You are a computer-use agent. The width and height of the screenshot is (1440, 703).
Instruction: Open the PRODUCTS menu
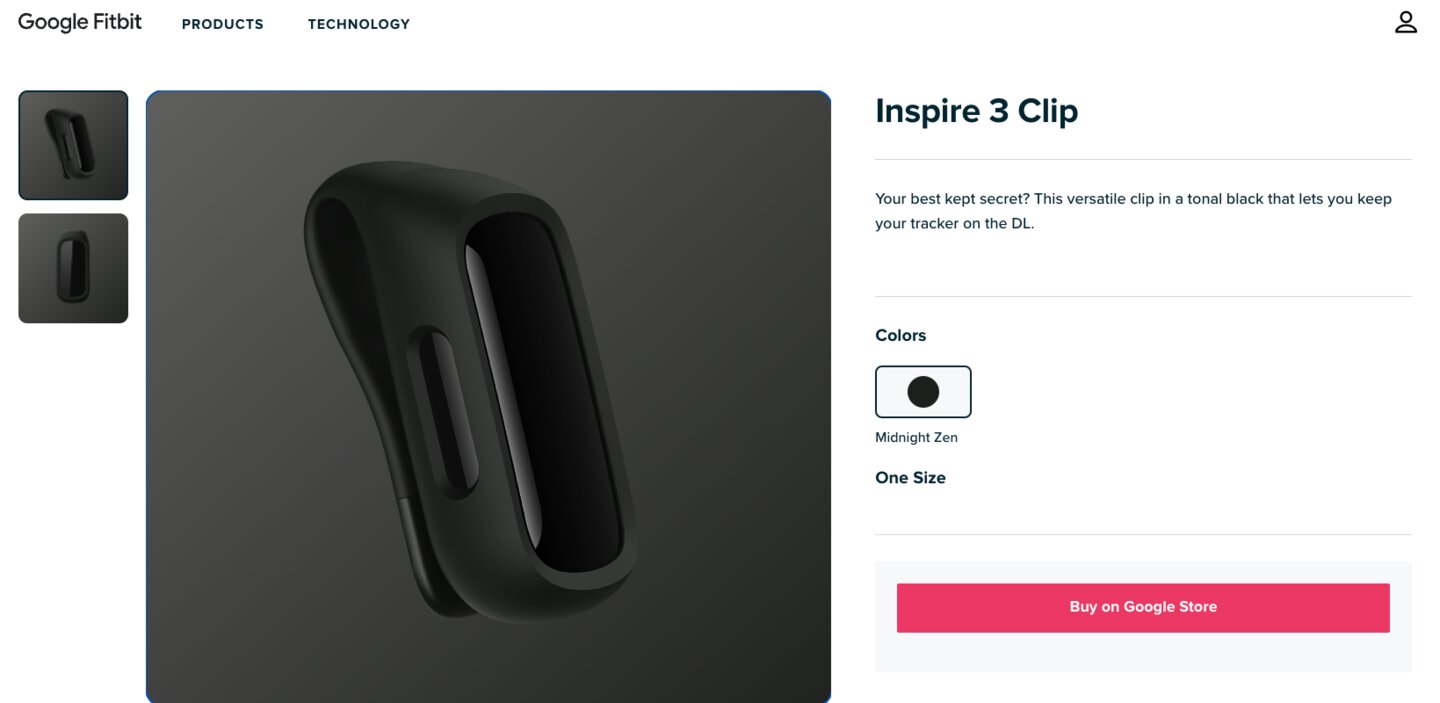tap(223, 24)
